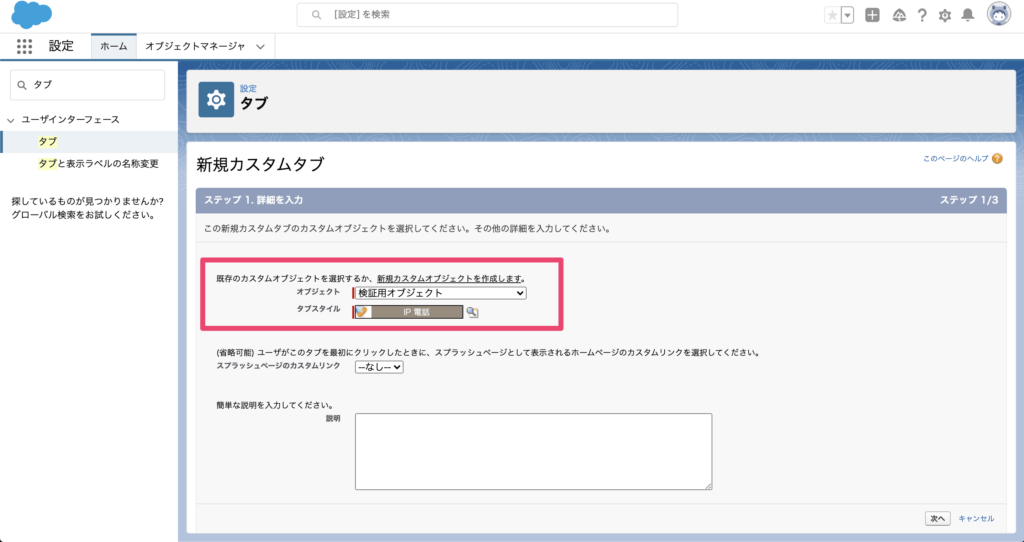Open the notifications bell
This screenshot has width=1024, height=542.
coord(967,15)
